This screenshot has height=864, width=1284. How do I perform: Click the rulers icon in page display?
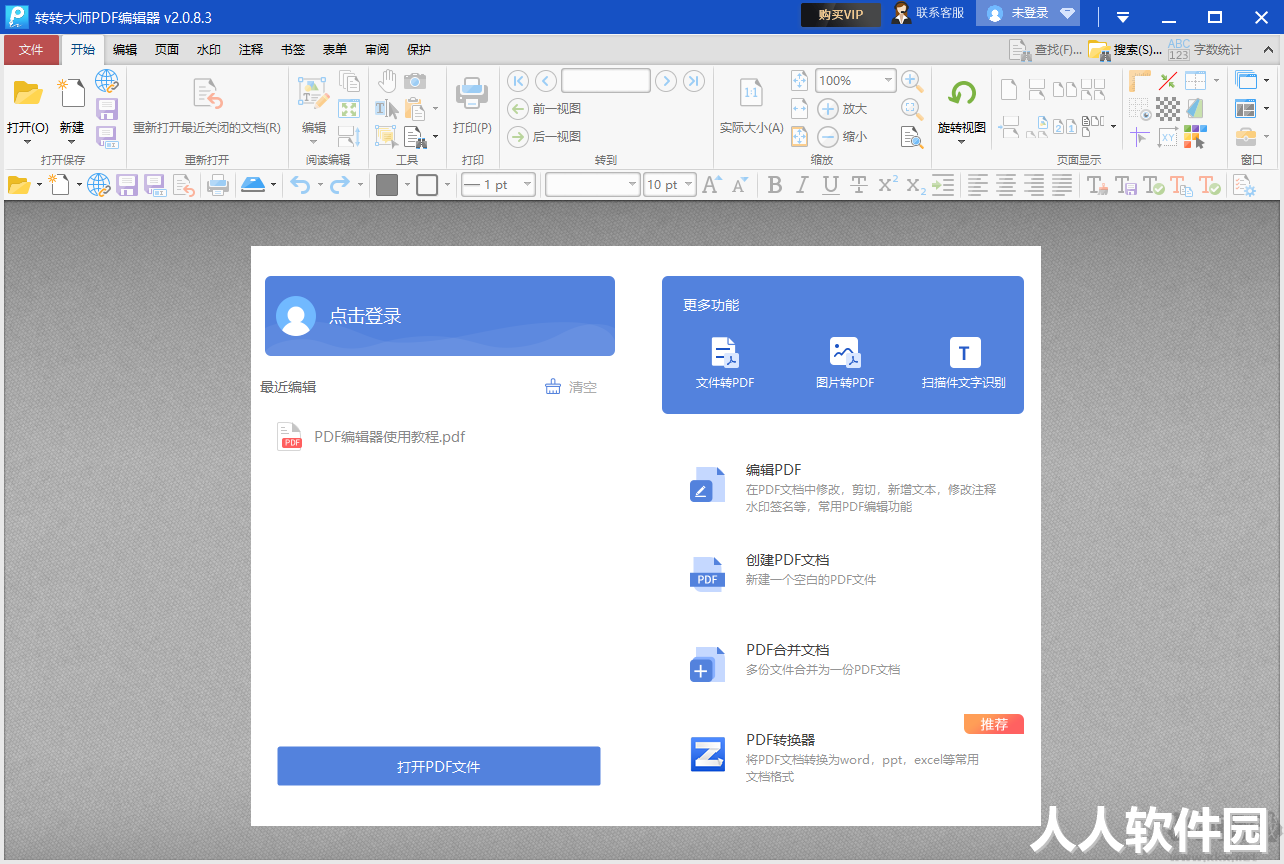[x=1140, y=81]
